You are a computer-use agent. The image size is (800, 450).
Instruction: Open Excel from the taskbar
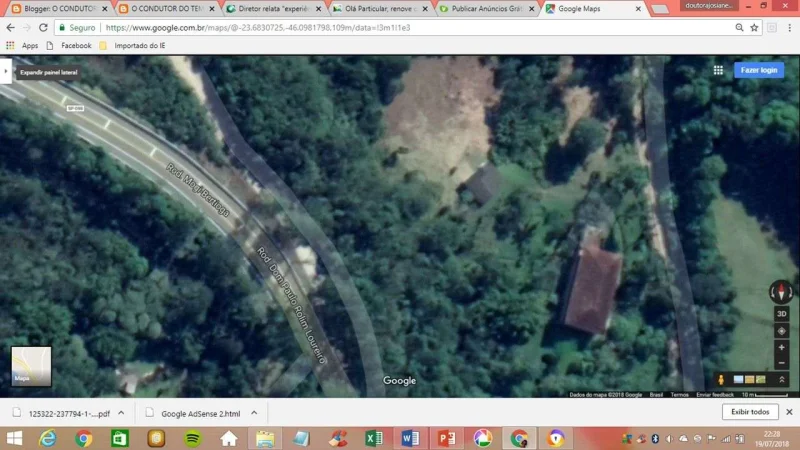point(374,438)
